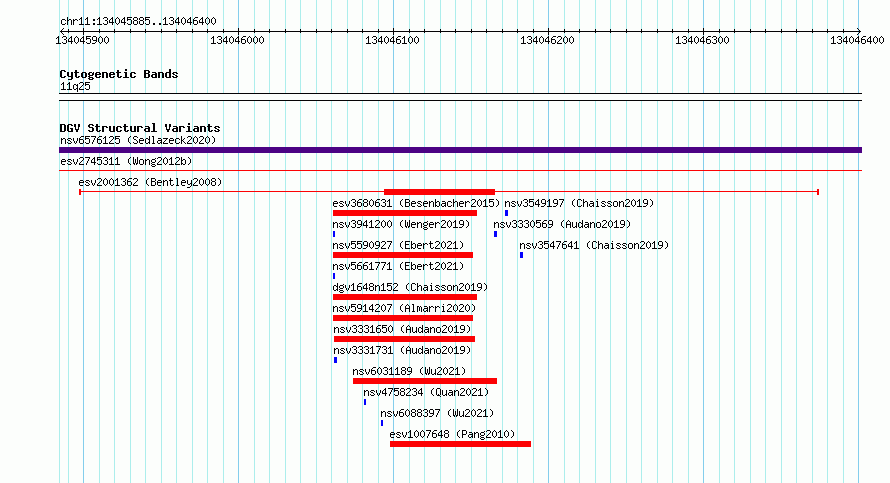Click the DGV Structural Variants track title

pyautogui.click(x=140, y=128)
